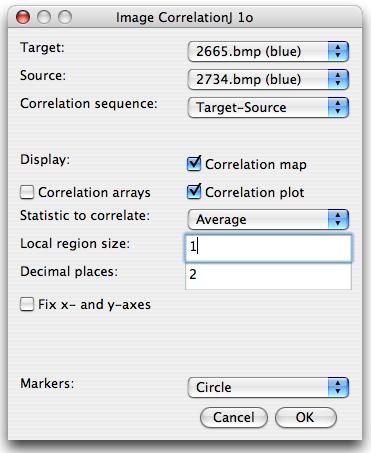Viewport: 371px width, 453px height.
Task: Click blue stepper arrows on Target dropdown
Action: pyautogui.click(x=338, y=51)
